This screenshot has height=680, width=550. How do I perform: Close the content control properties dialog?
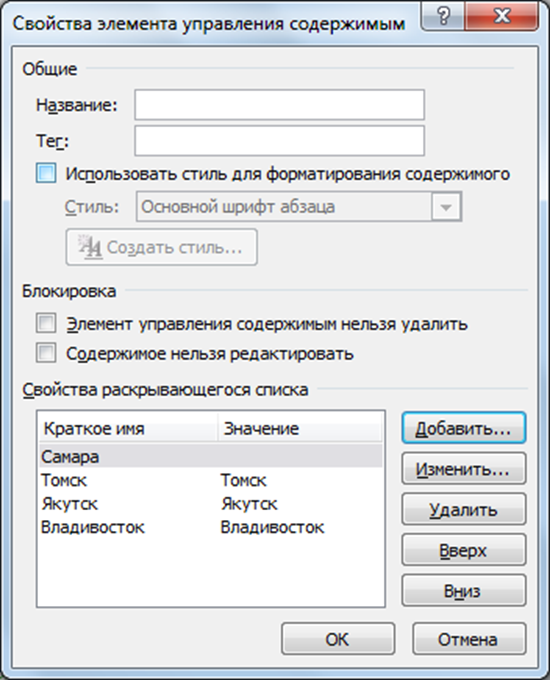tap(501, 16)
